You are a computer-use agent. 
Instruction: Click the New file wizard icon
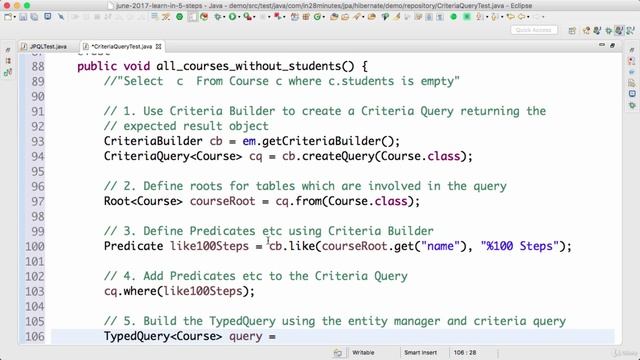point(8,17)
